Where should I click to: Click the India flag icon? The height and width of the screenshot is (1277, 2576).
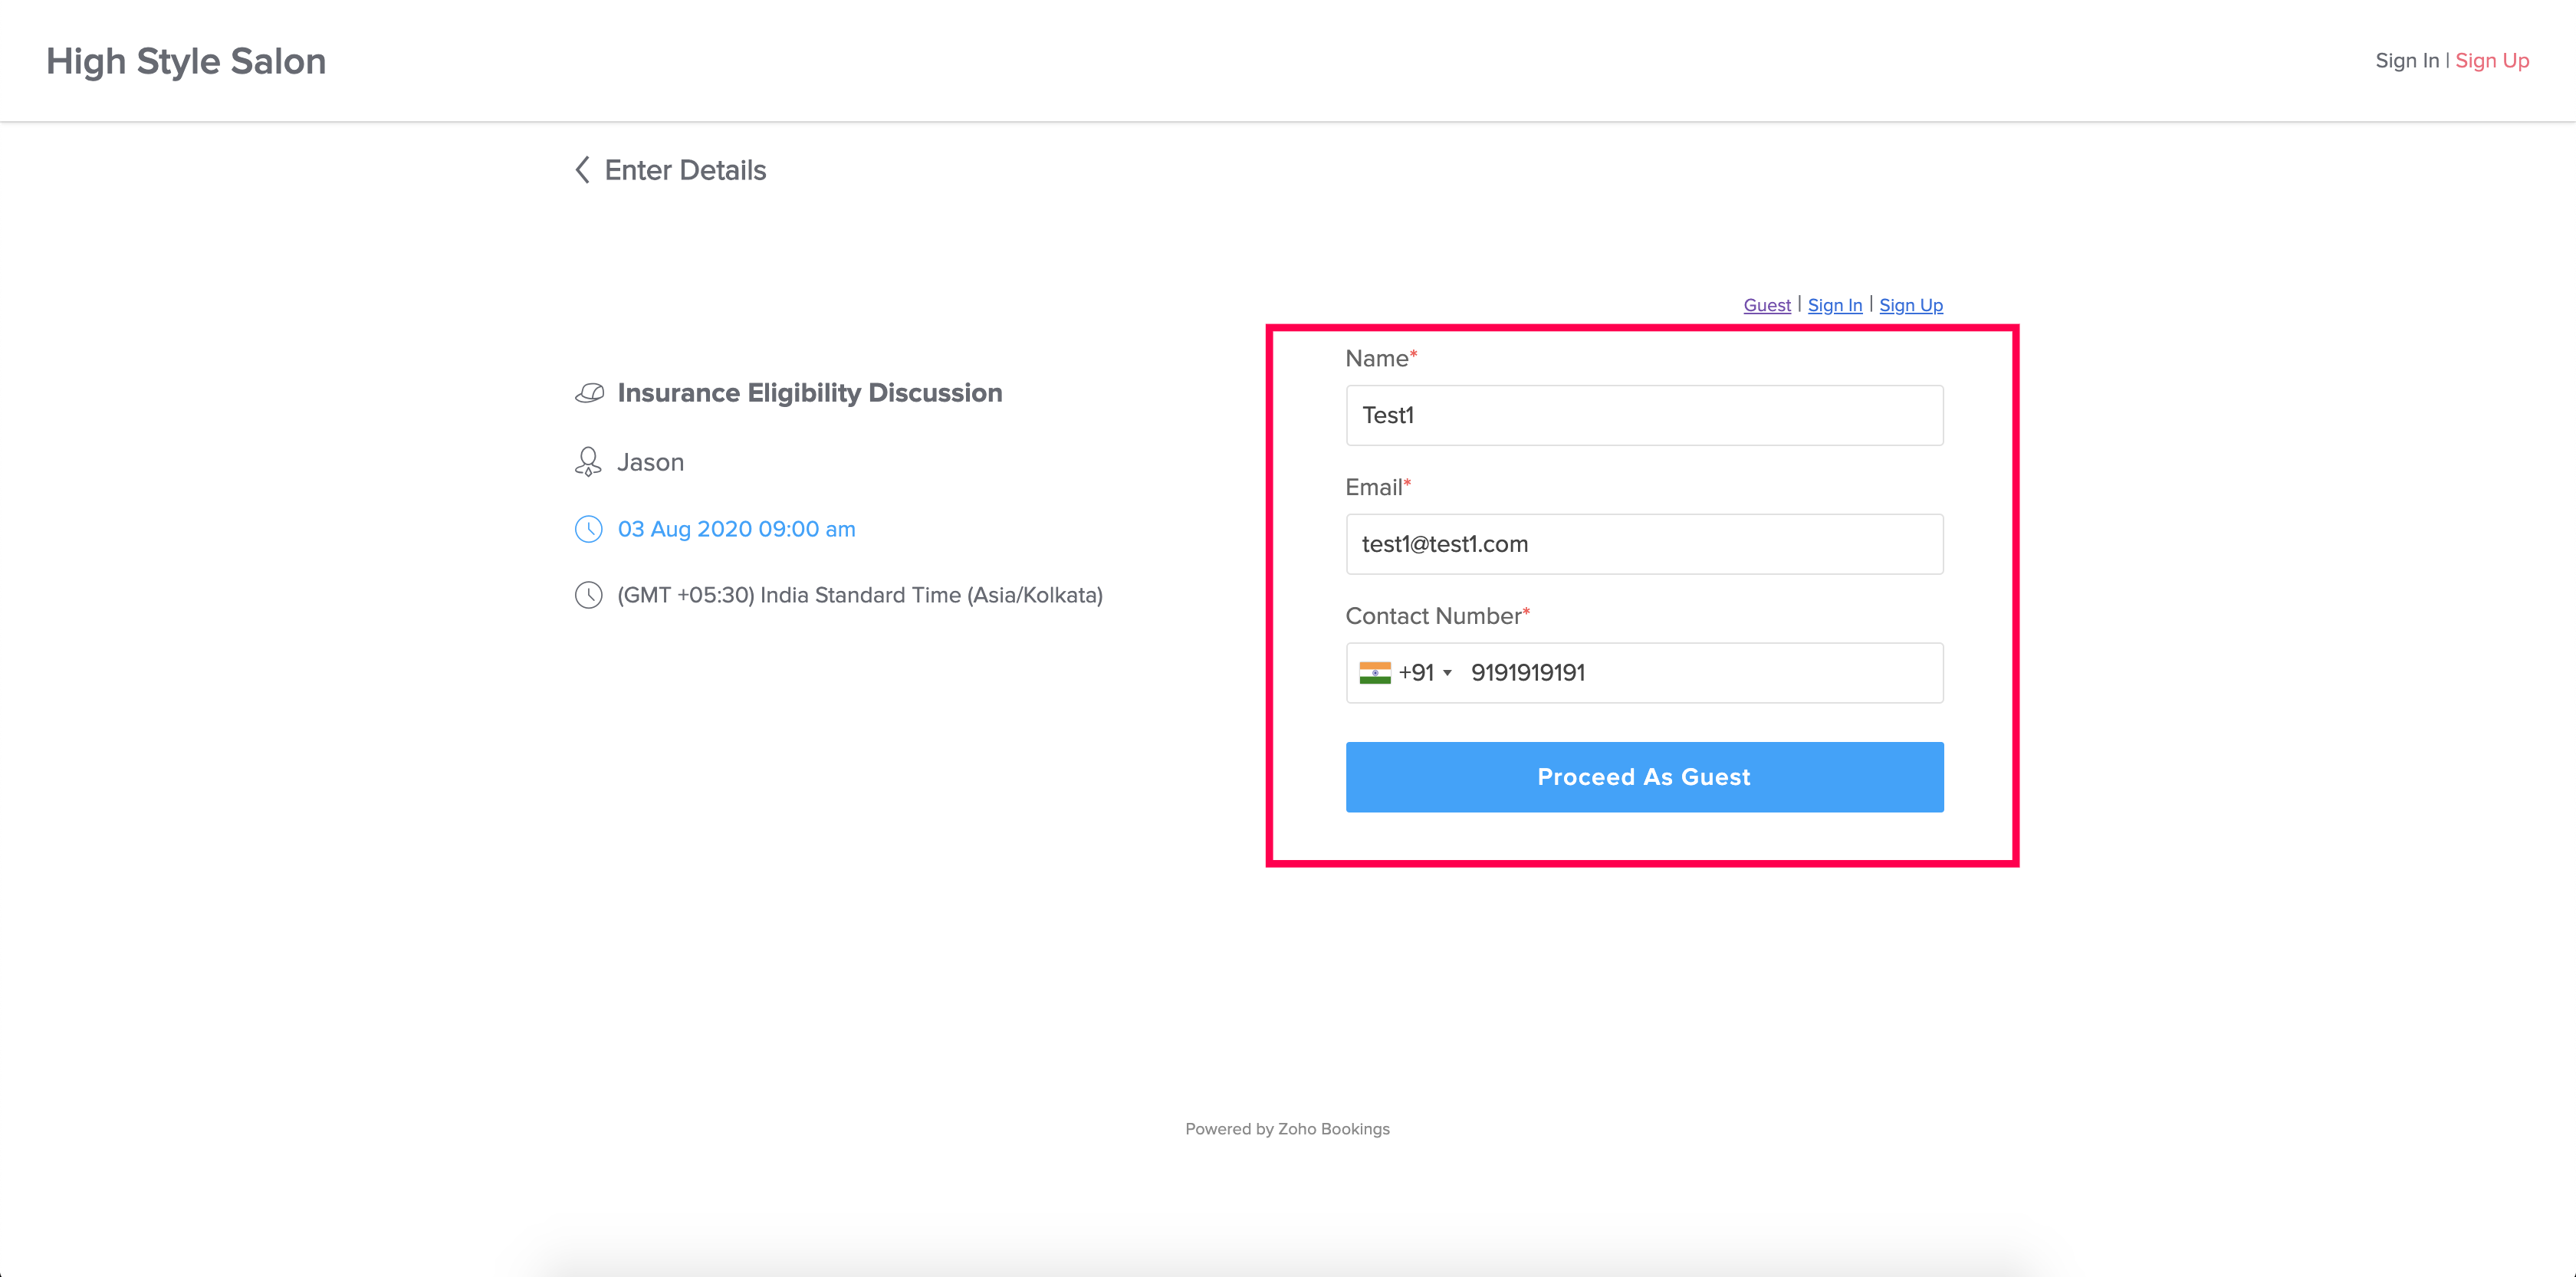click(1375, 673)
